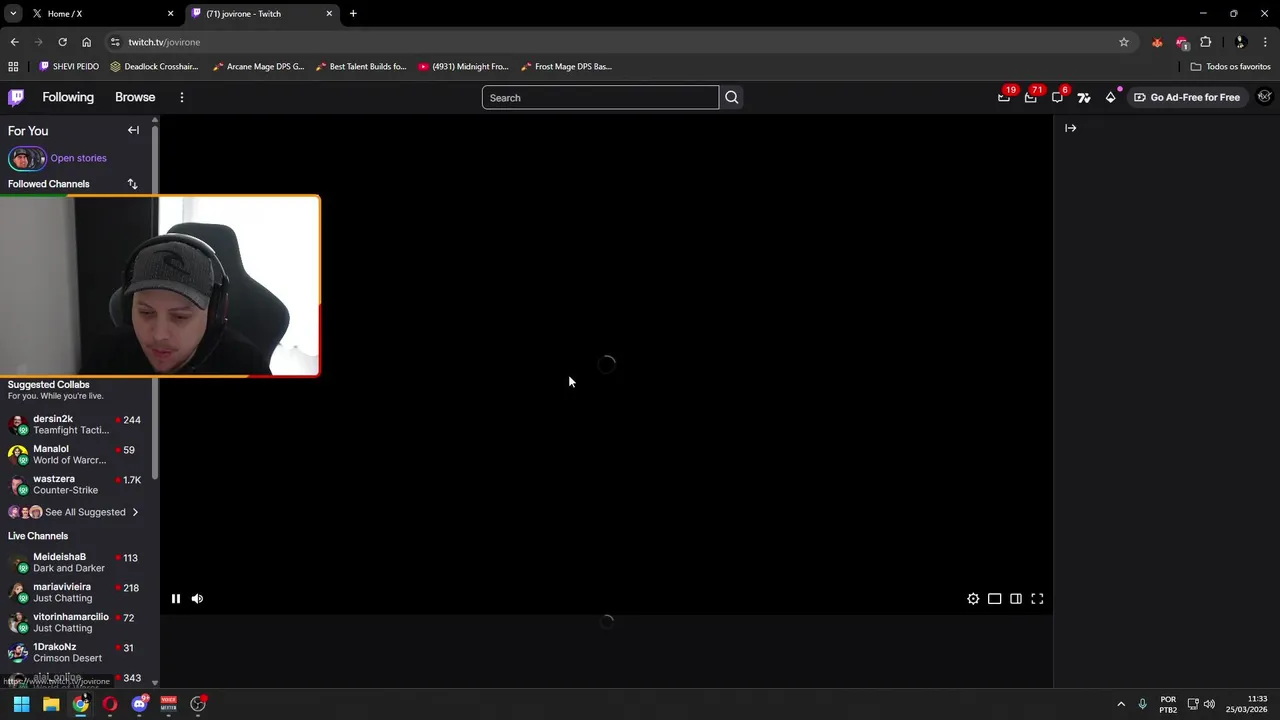Go to the Following page
Viewport: 1280px width, 720px height.
coord(68,97)
